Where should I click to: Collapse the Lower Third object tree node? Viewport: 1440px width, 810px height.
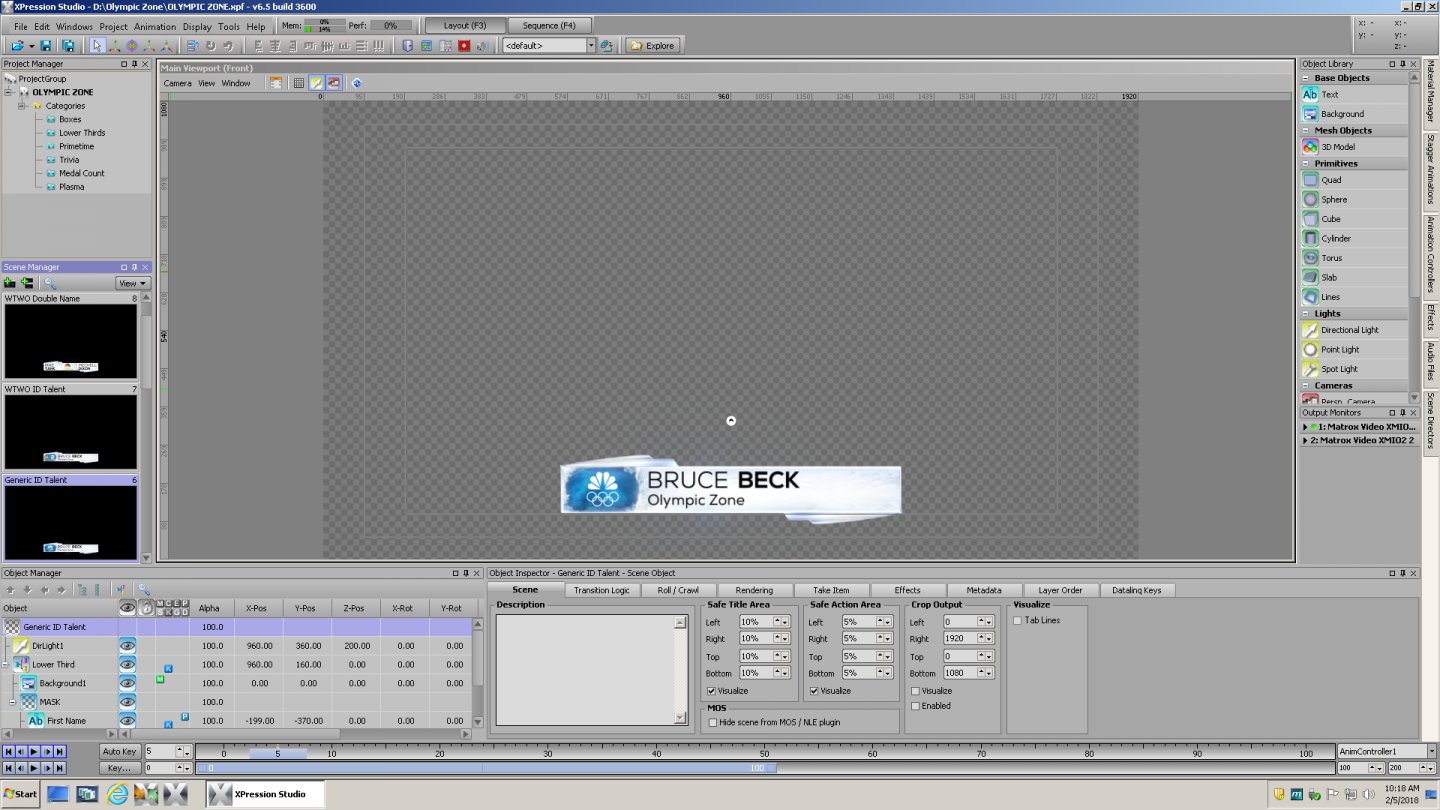tap(6, 664)
